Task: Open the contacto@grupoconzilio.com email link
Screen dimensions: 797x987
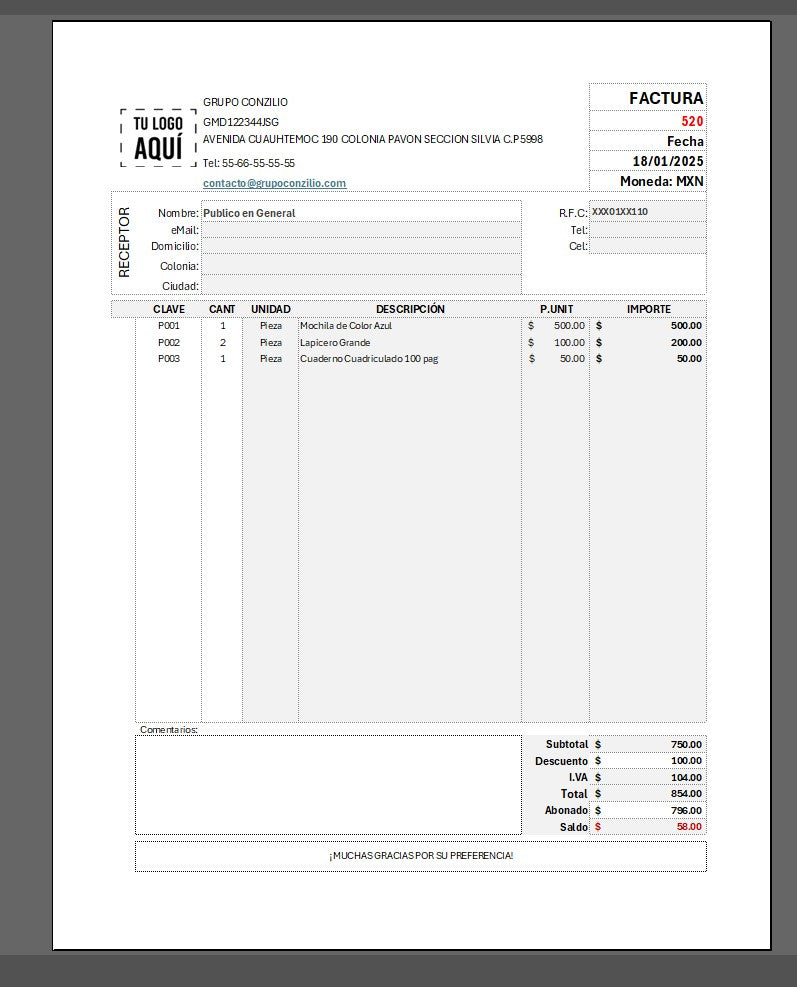Action: point(274,183)
